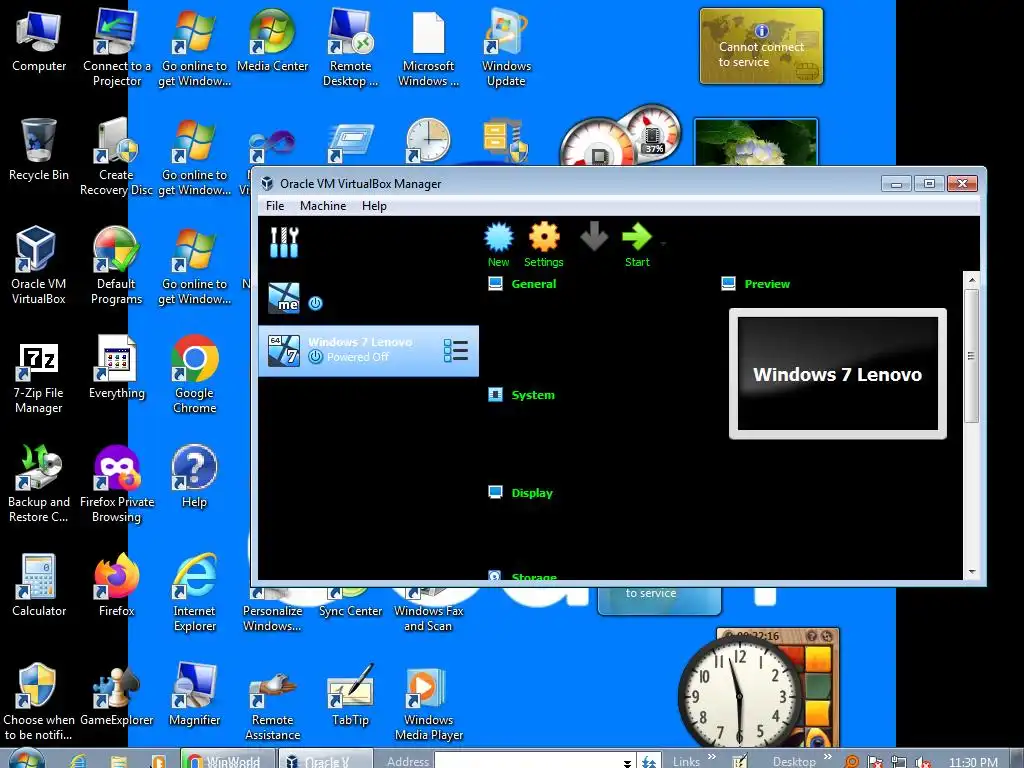Select Backup and Restore Center shortcut
Screen dimensions: 1024x768
click(x=39, y=483)
